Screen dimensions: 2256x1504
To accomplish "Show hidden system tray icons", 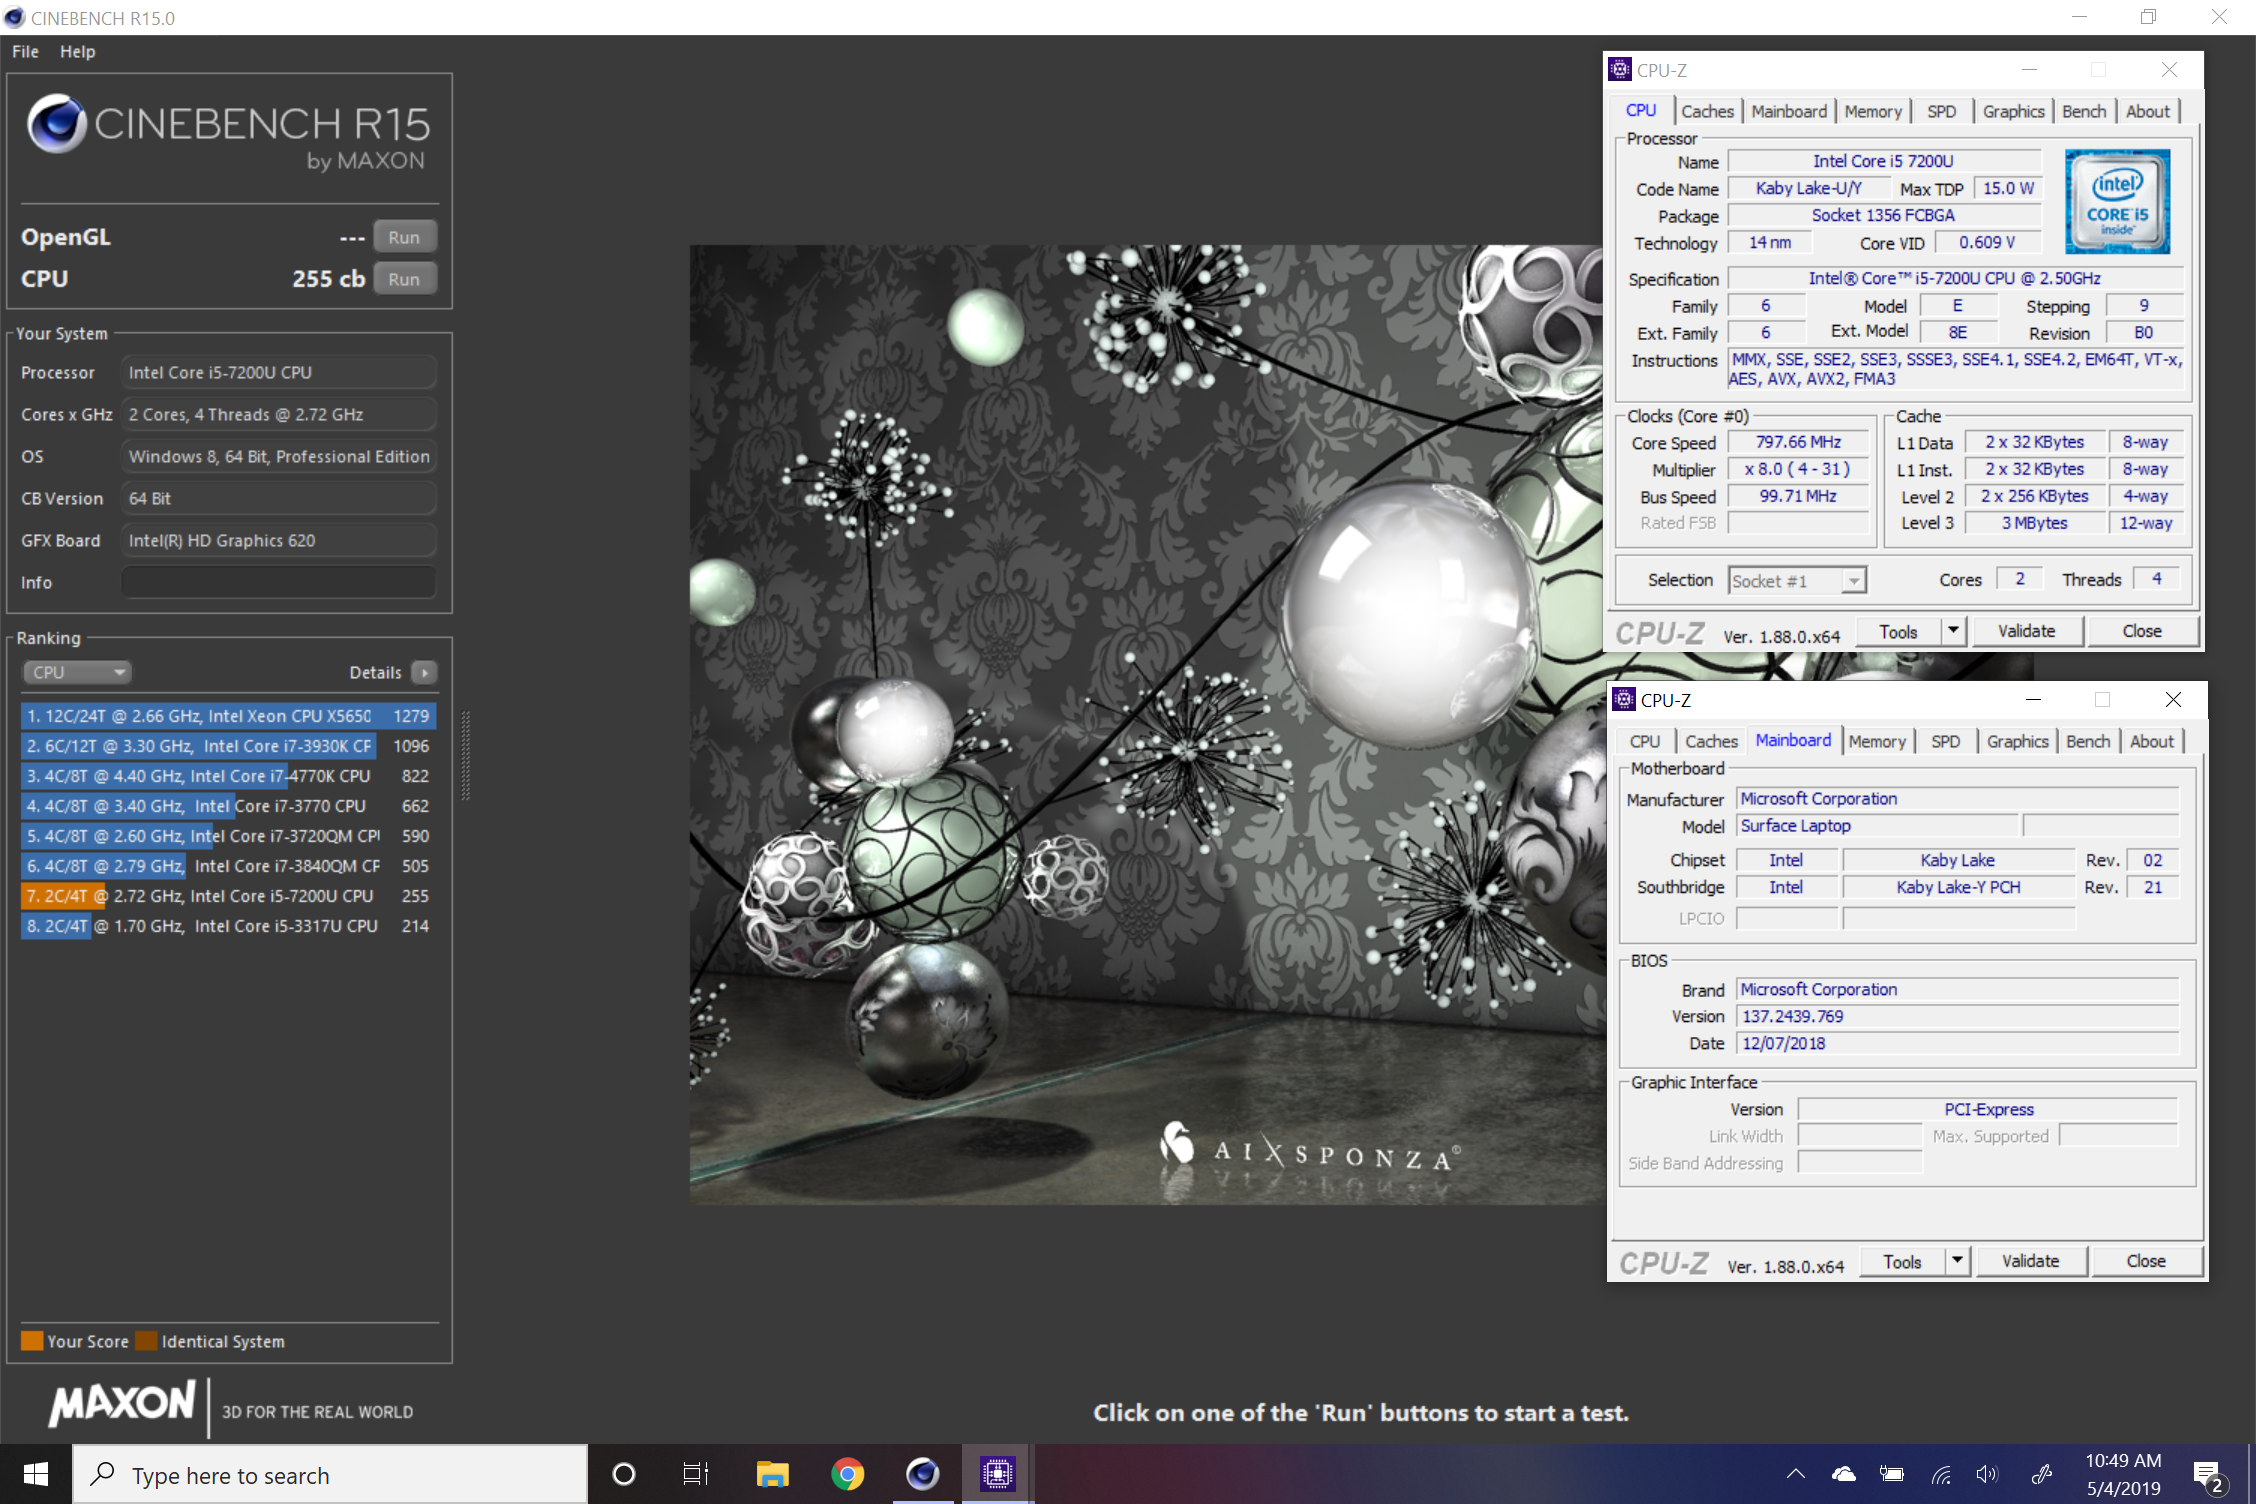I will (x=1795, y=1474).
